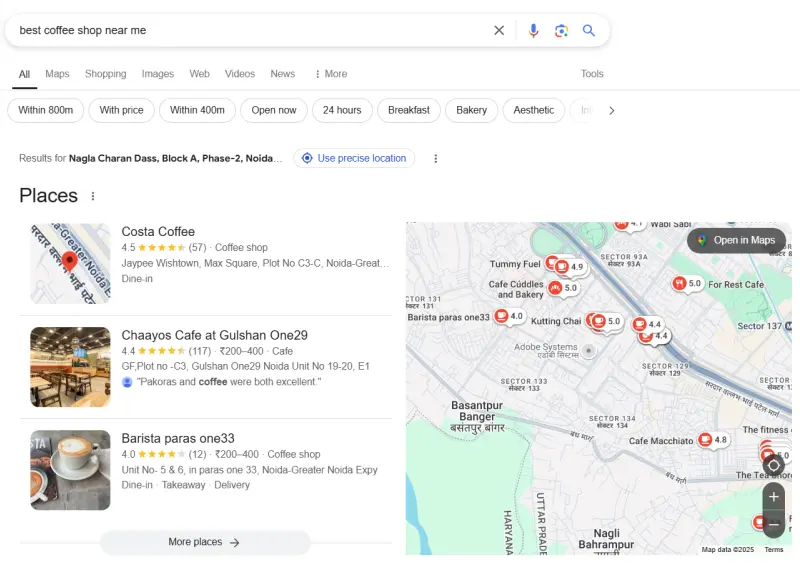Switch to the Maps tab
Screen dimensions: 800x565
[x=57, y=74]
